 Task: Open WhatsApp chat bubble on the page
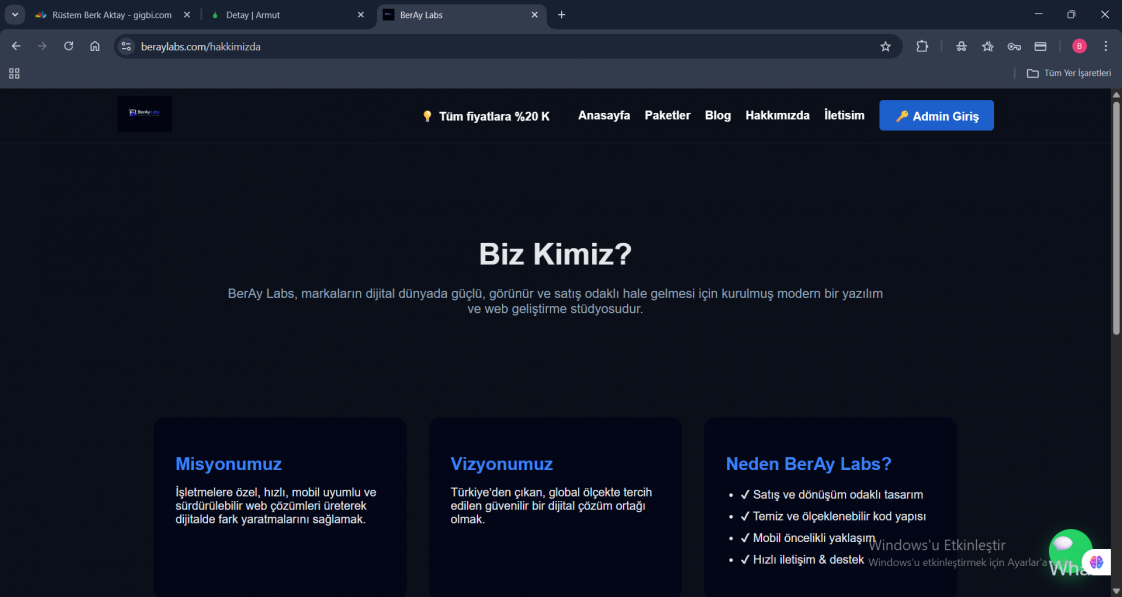[x=1070, y=551]
